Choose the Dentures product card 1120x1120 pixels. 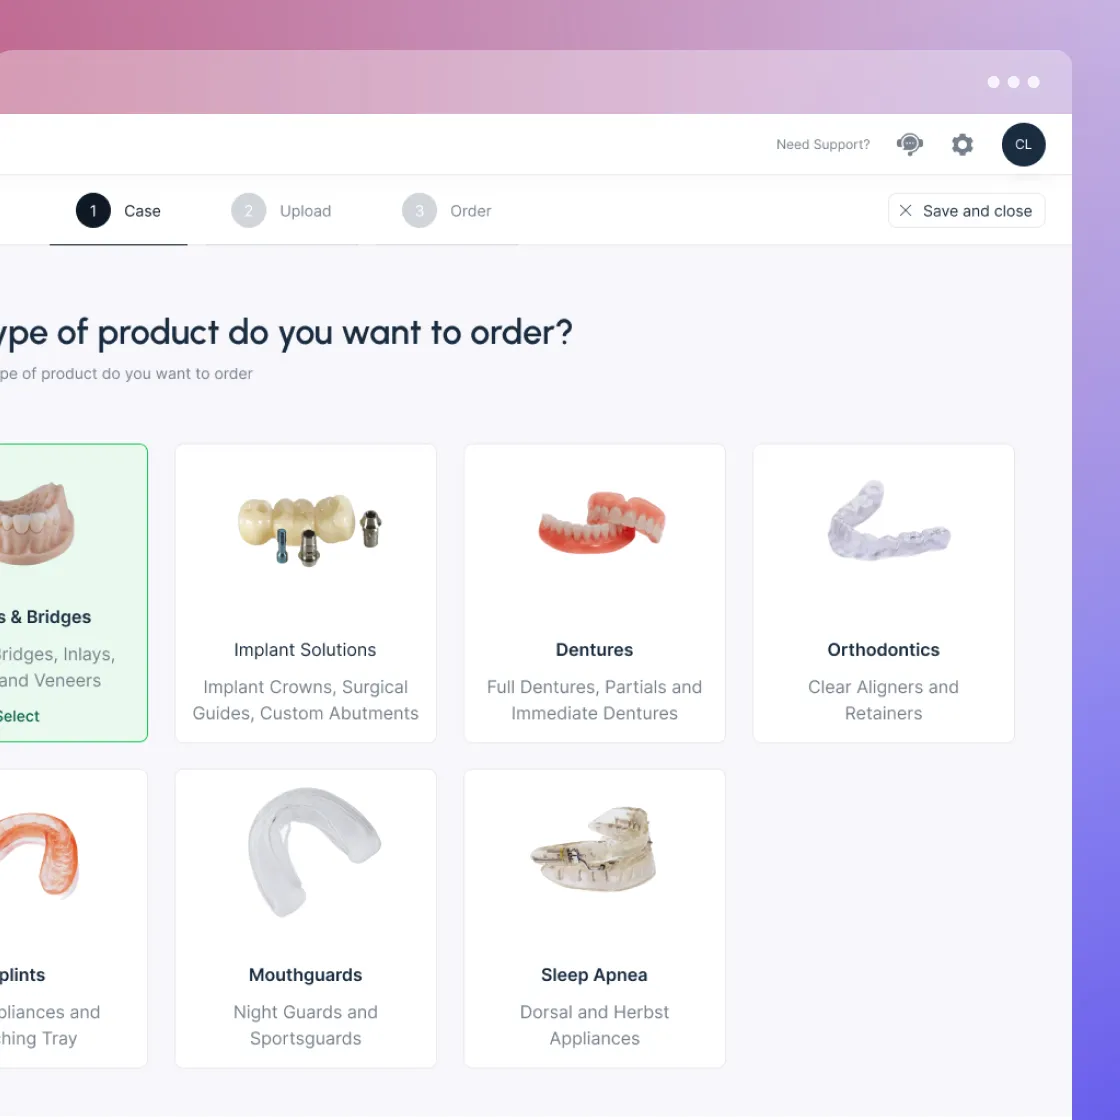click(594, 593)
